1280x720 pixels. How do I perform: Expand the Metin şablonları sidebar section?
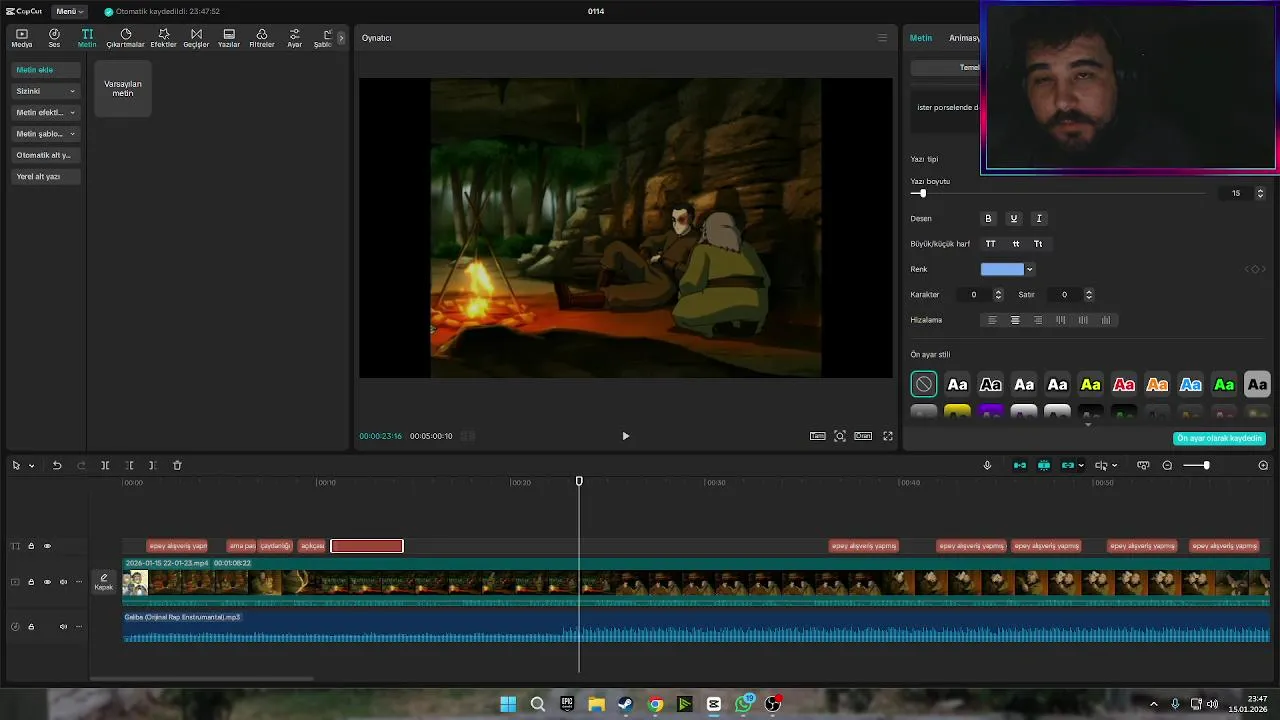click(x=46, y=134)
